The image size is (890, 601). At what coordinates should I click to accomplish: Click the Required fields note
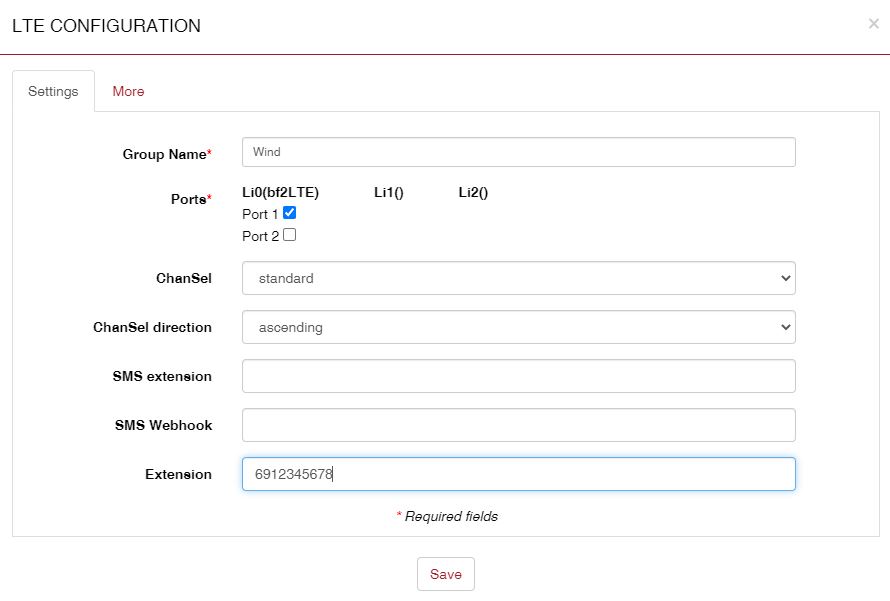[x=447, y=516]
